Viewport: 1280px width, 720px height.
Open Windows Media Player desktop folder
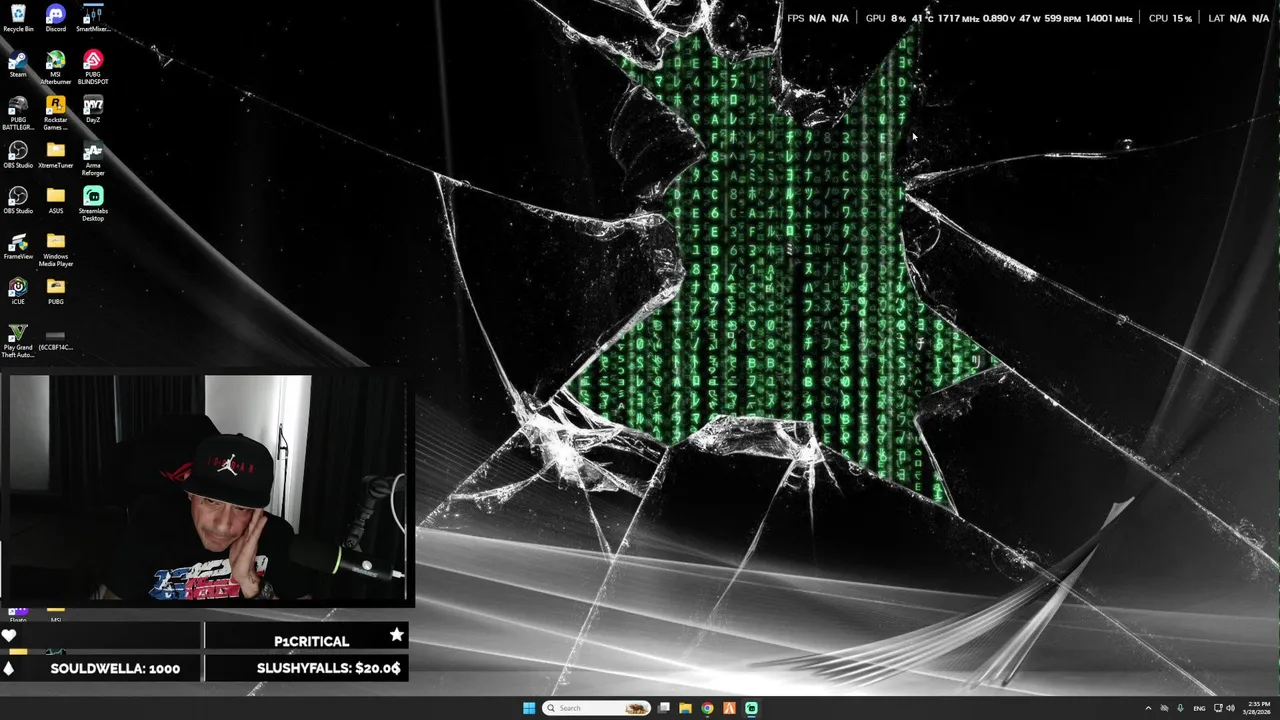[56, 250]
